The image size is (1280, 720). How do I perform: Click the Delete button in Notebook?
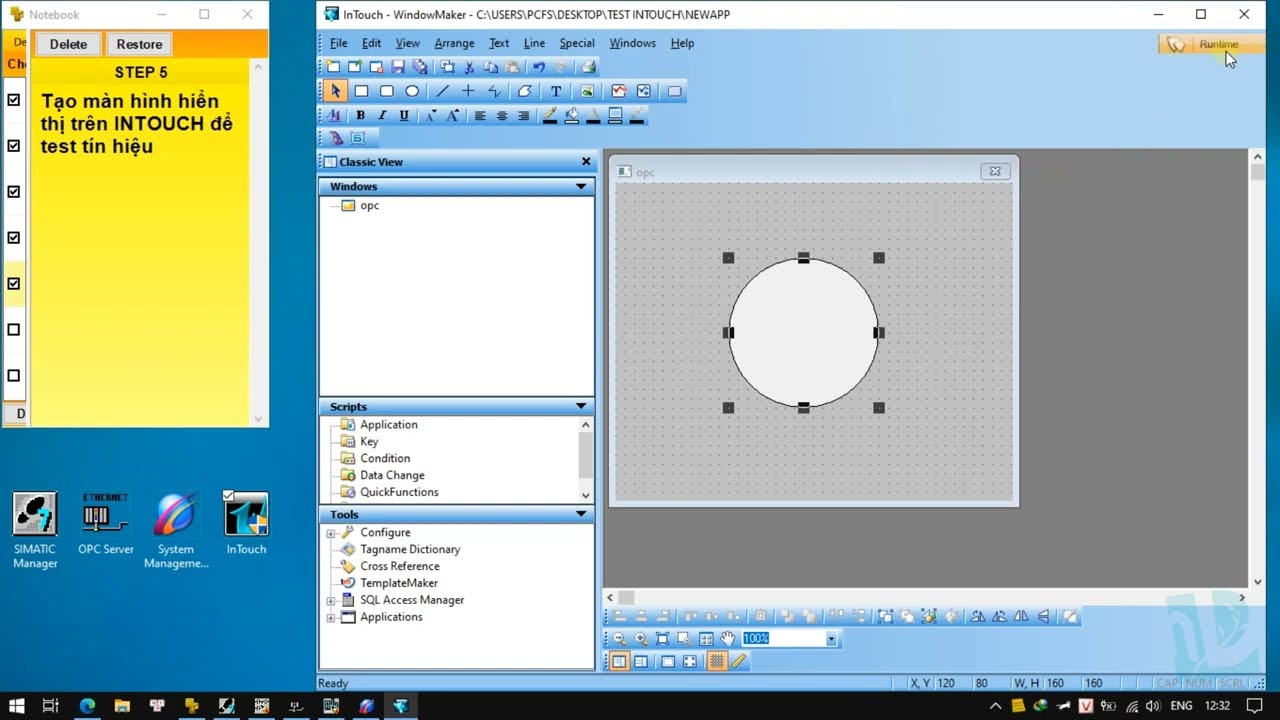point(69,44)
